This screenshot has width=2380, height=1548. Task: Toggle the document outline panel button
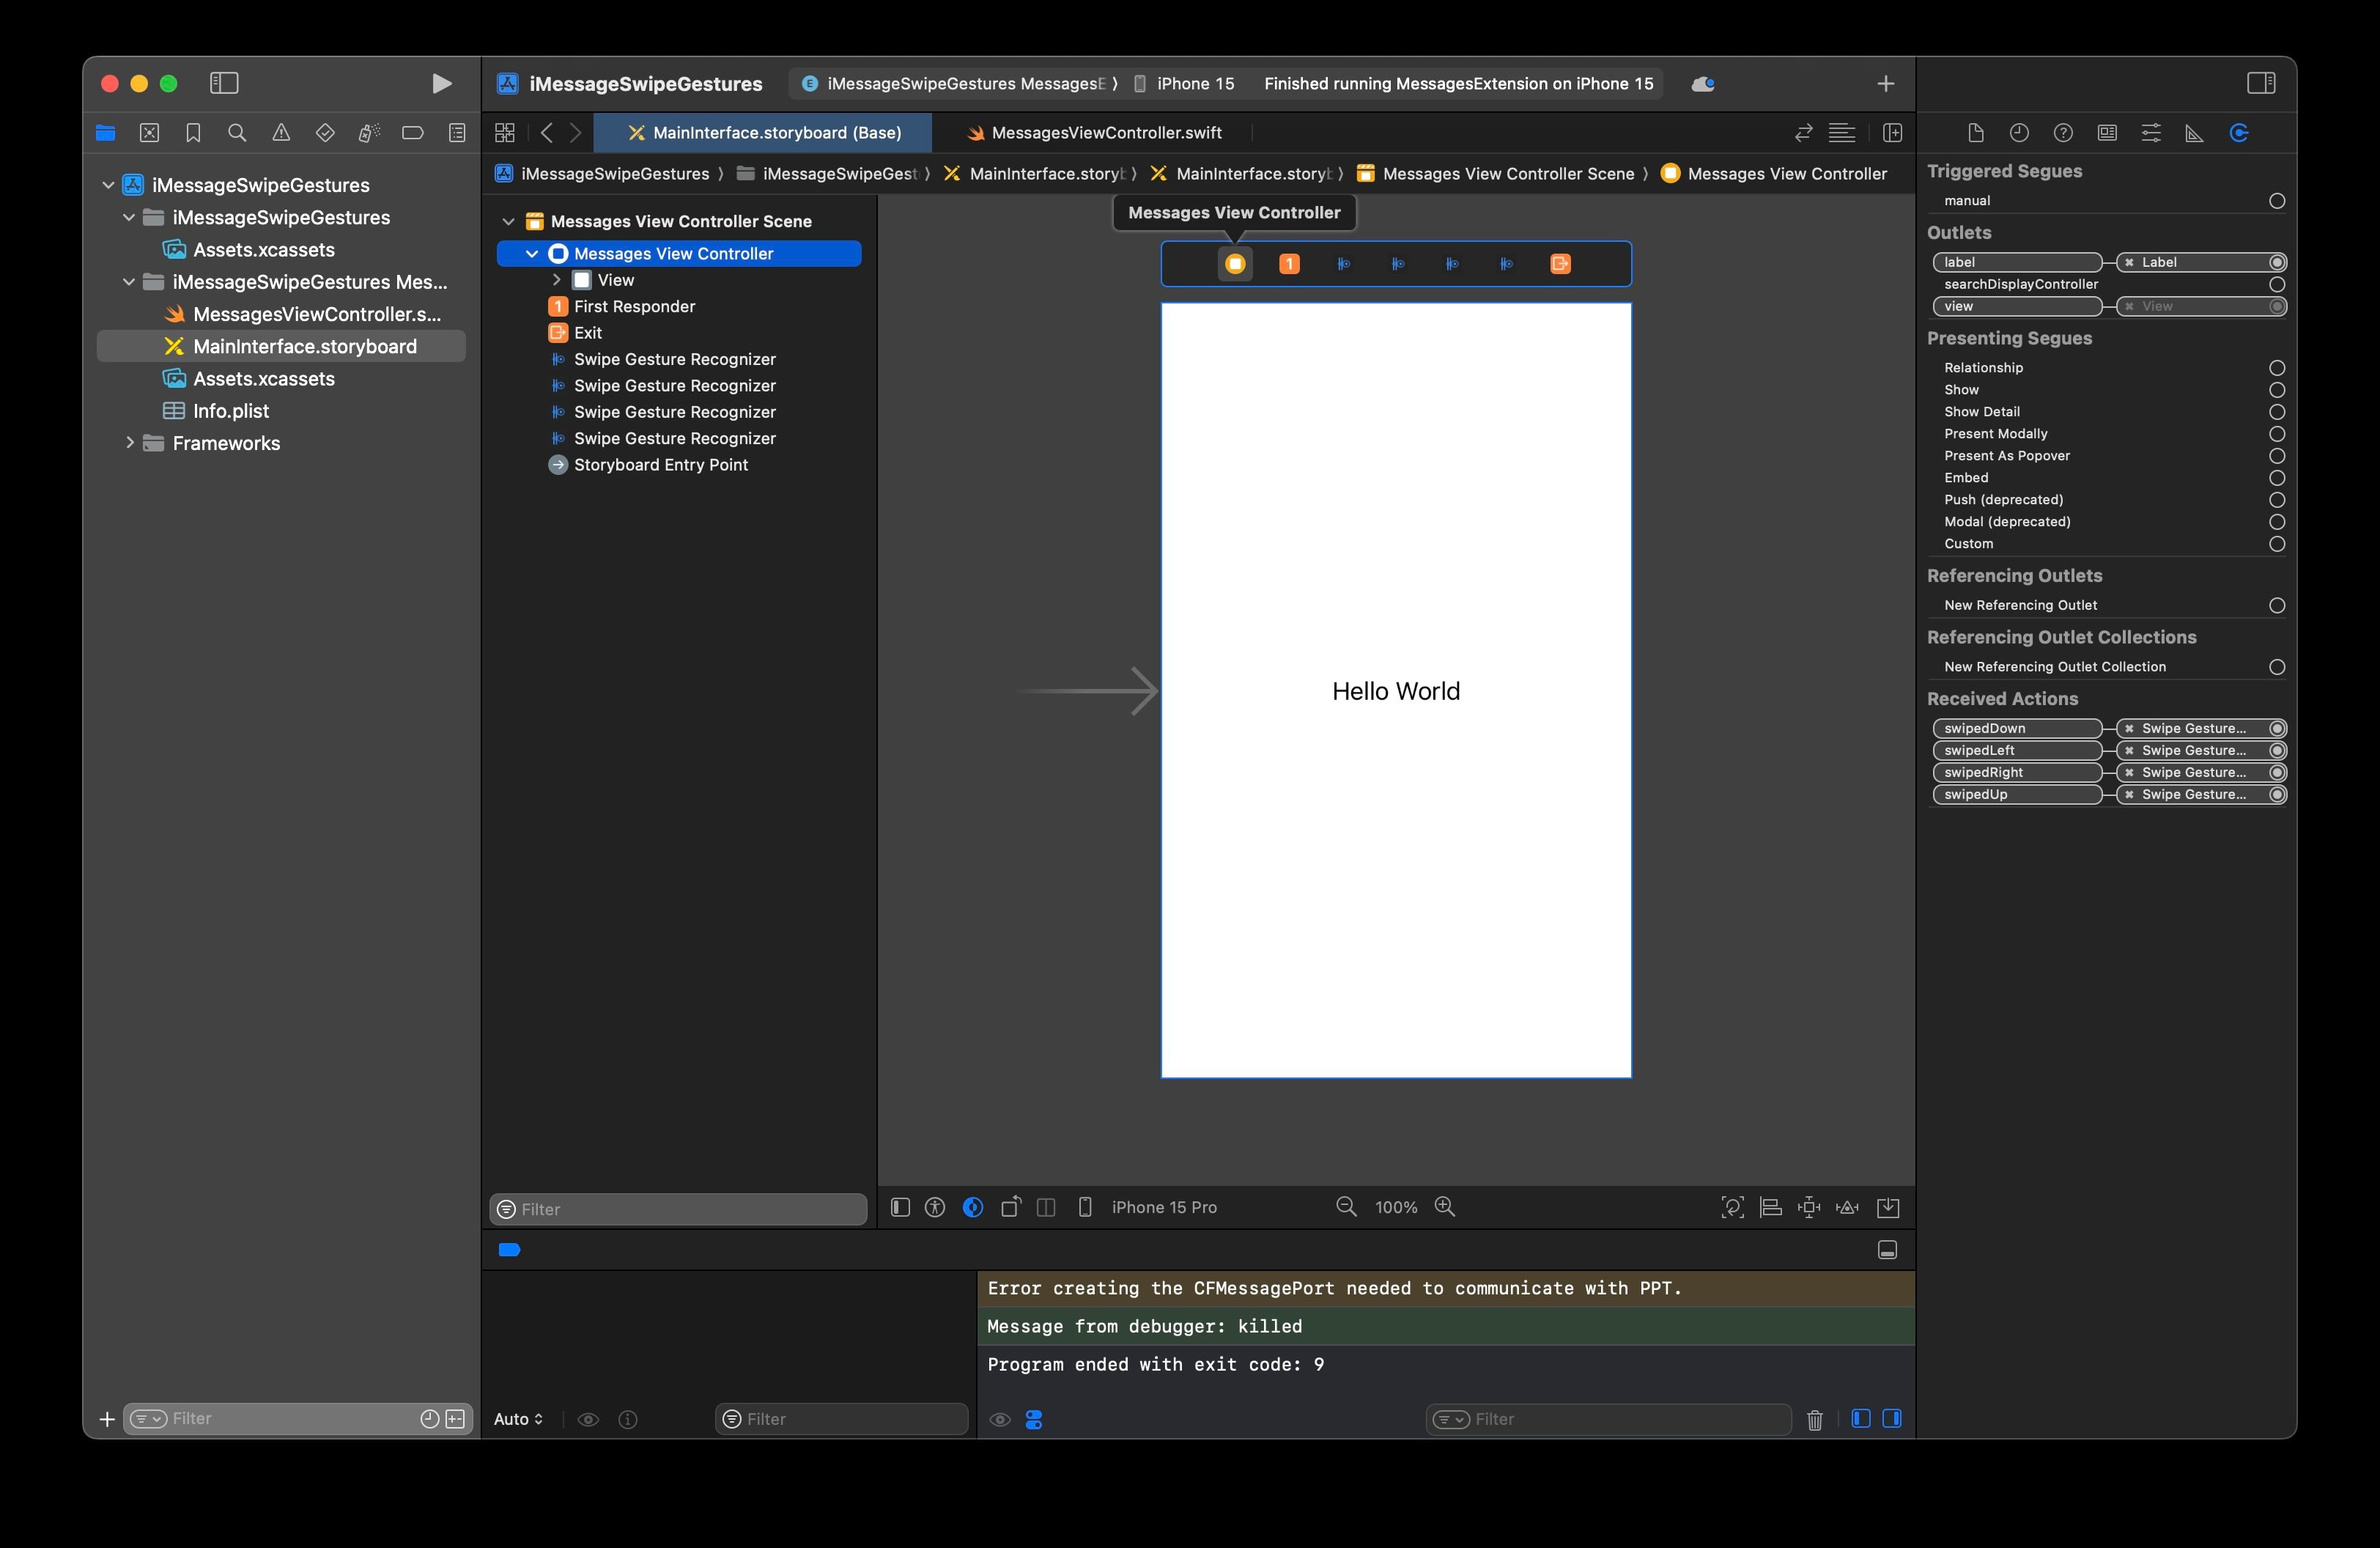900,1207
